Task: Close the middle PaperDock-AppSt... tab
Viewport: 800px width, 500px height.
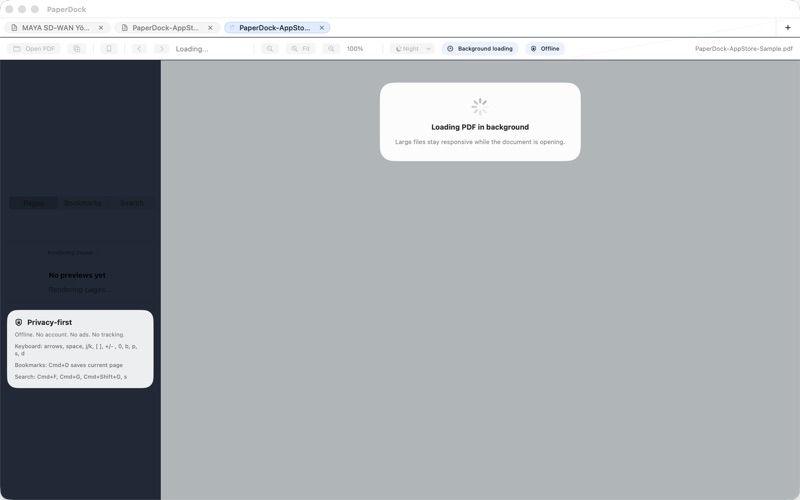Action: click(210, 28)
